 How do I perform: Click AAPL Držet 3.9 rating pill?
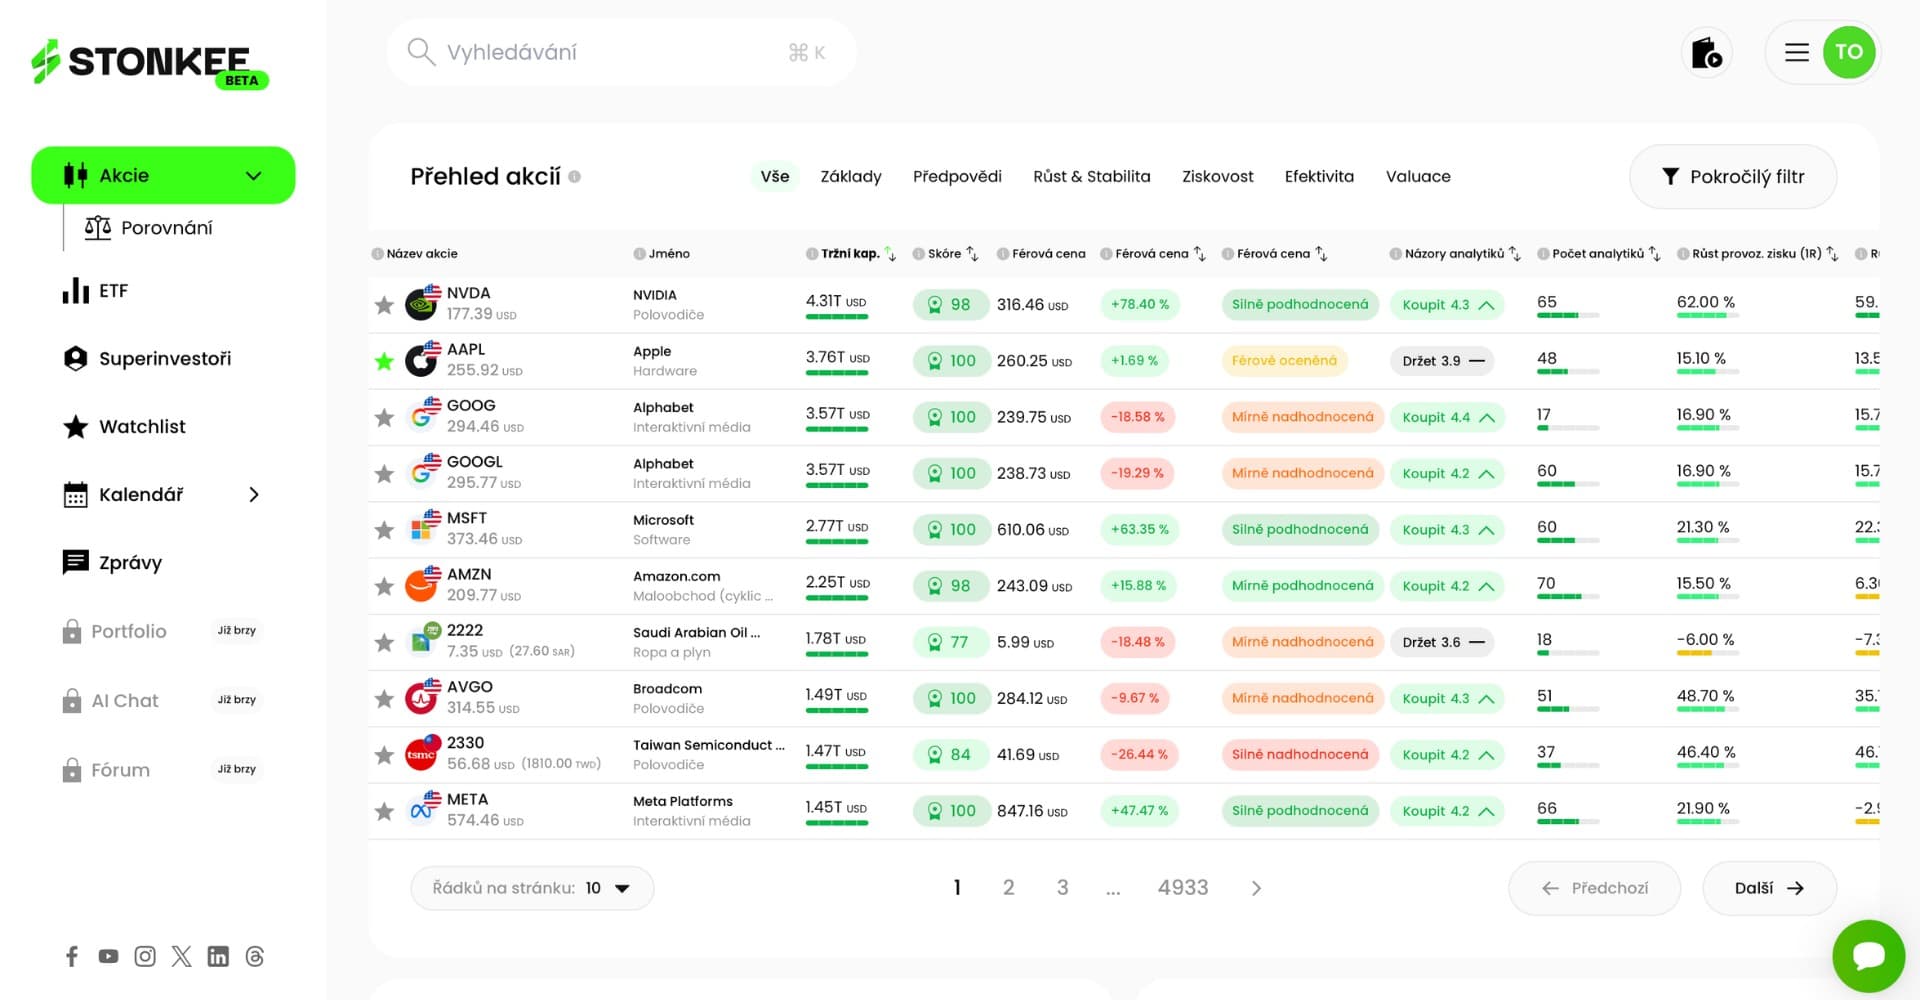point(1442,361)
